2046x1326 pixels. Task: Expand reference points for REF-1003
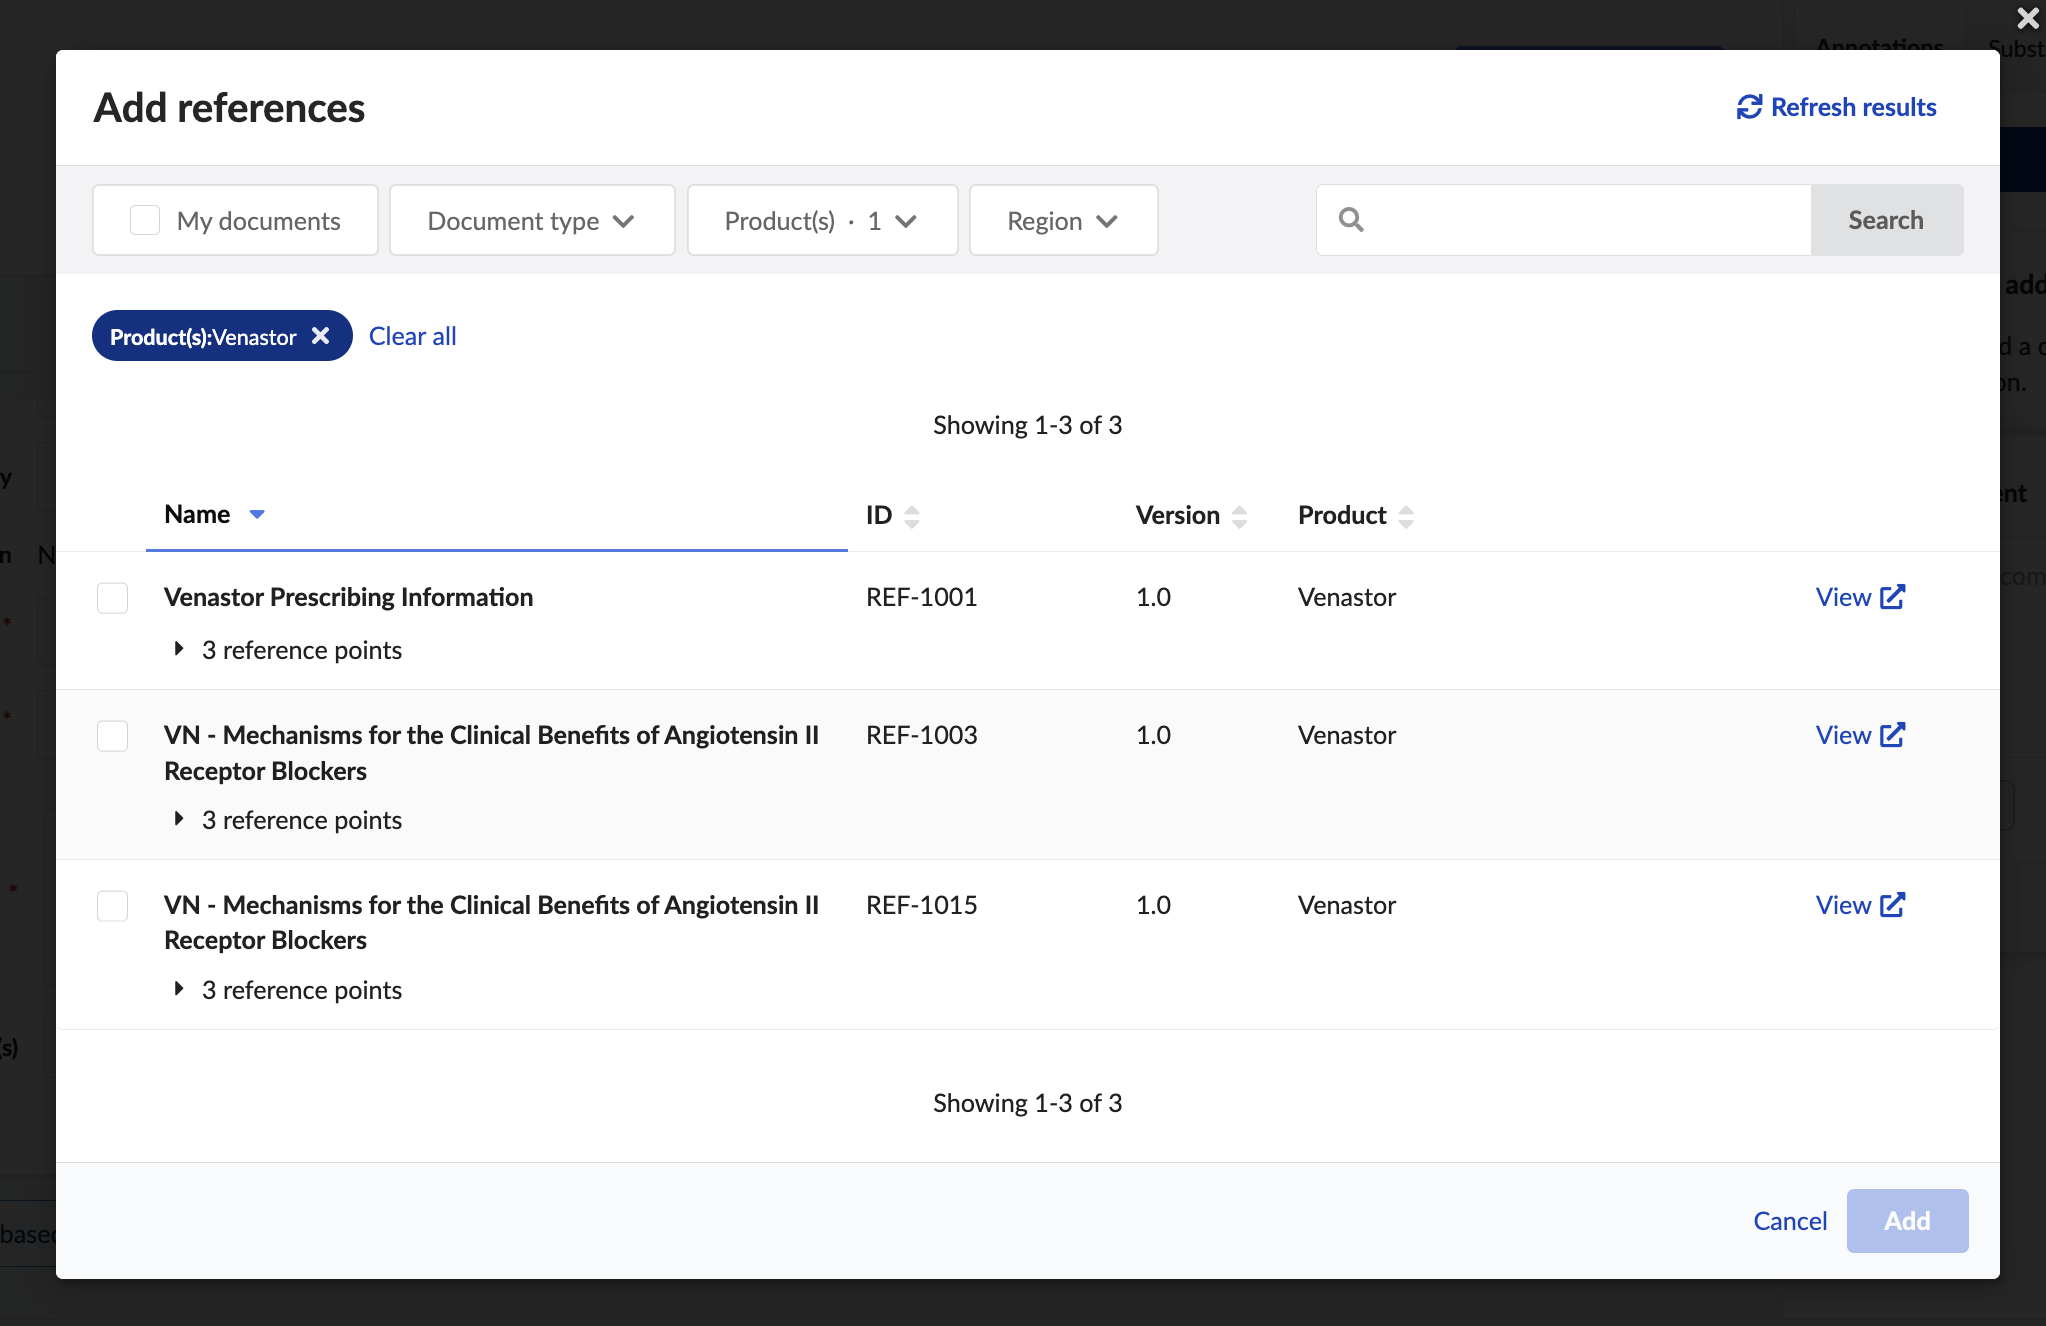click(179, 819)
